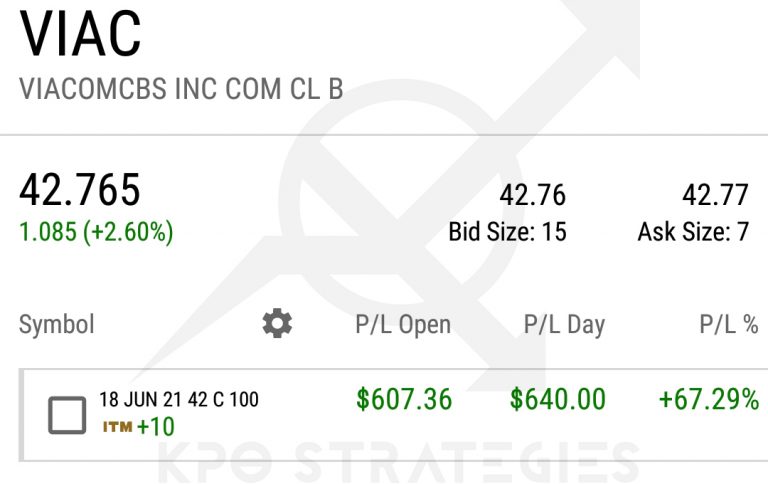This screenshot has width=768, height=484.
Task: Click the Ask Size: 7 label
Action: point(693,232)
